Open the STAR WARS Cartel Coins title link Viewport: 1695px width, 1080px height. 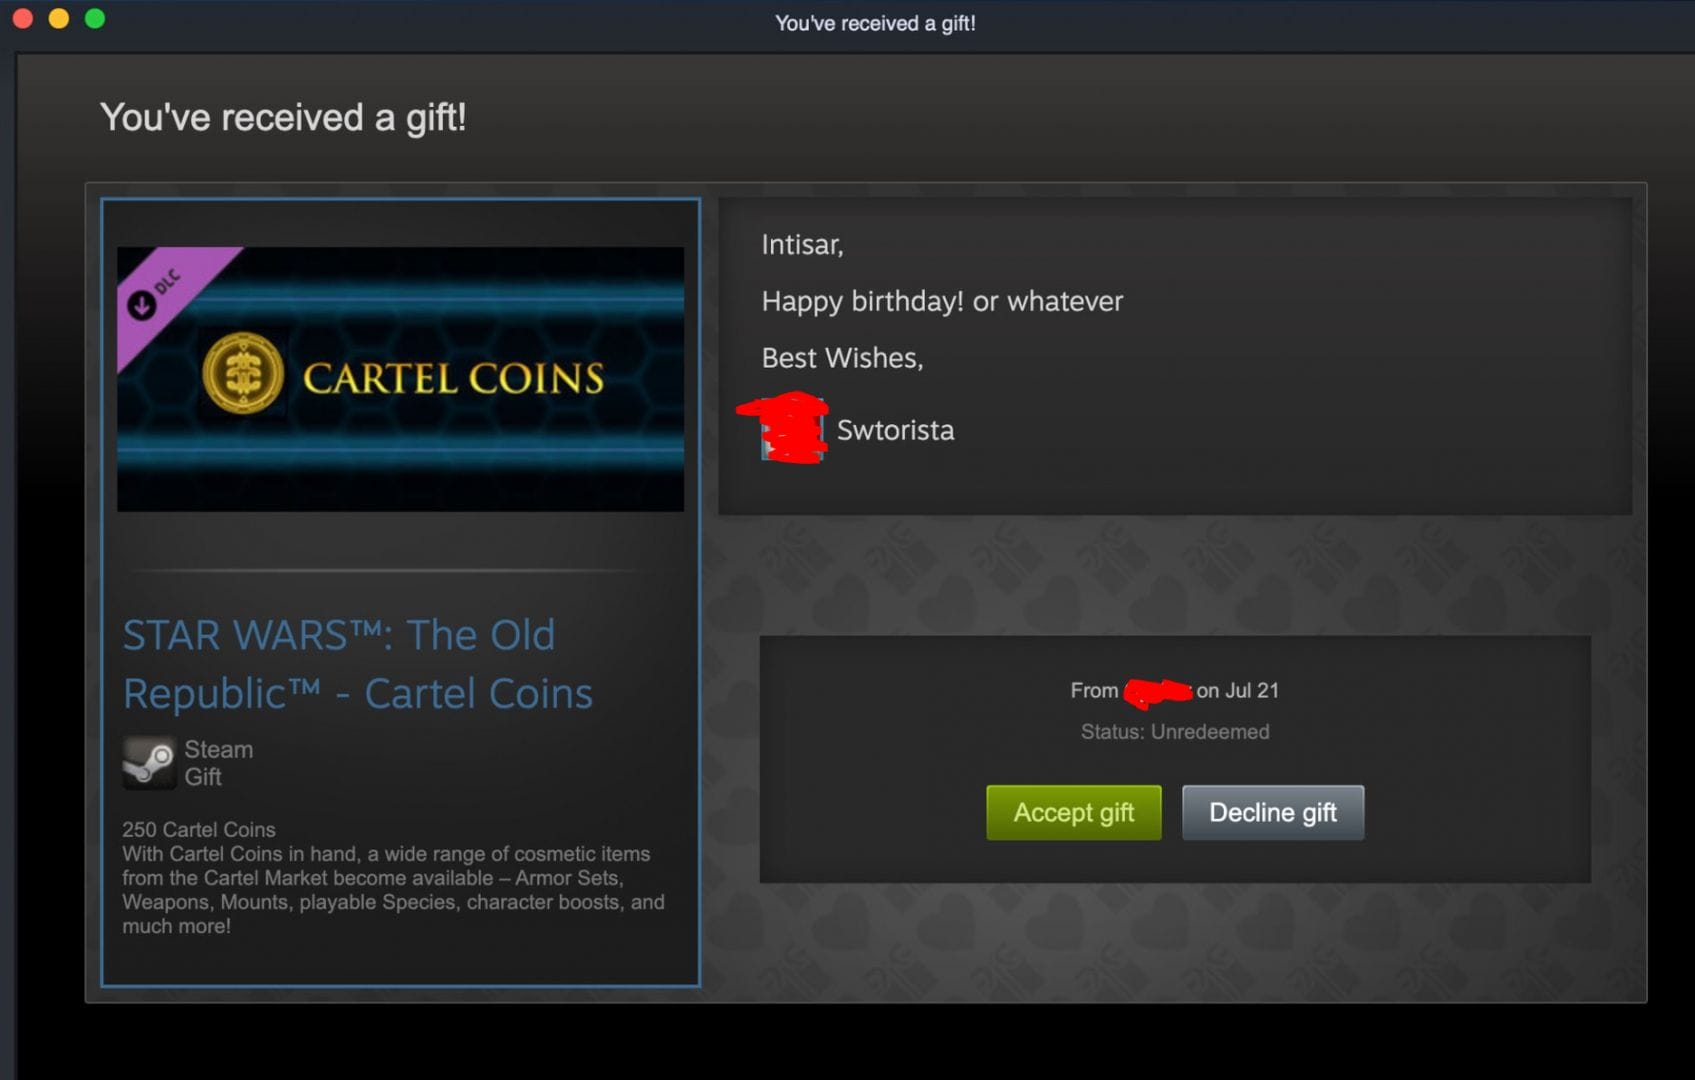[x=358, y=664]
